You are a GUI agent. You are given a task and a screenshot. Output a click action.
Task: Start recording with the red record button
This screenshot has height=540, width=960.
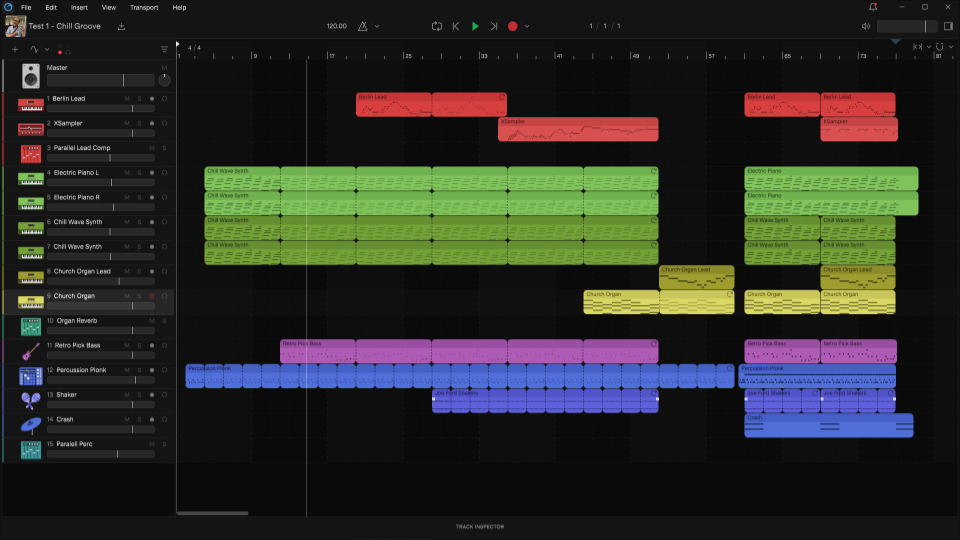click(512, 26)
